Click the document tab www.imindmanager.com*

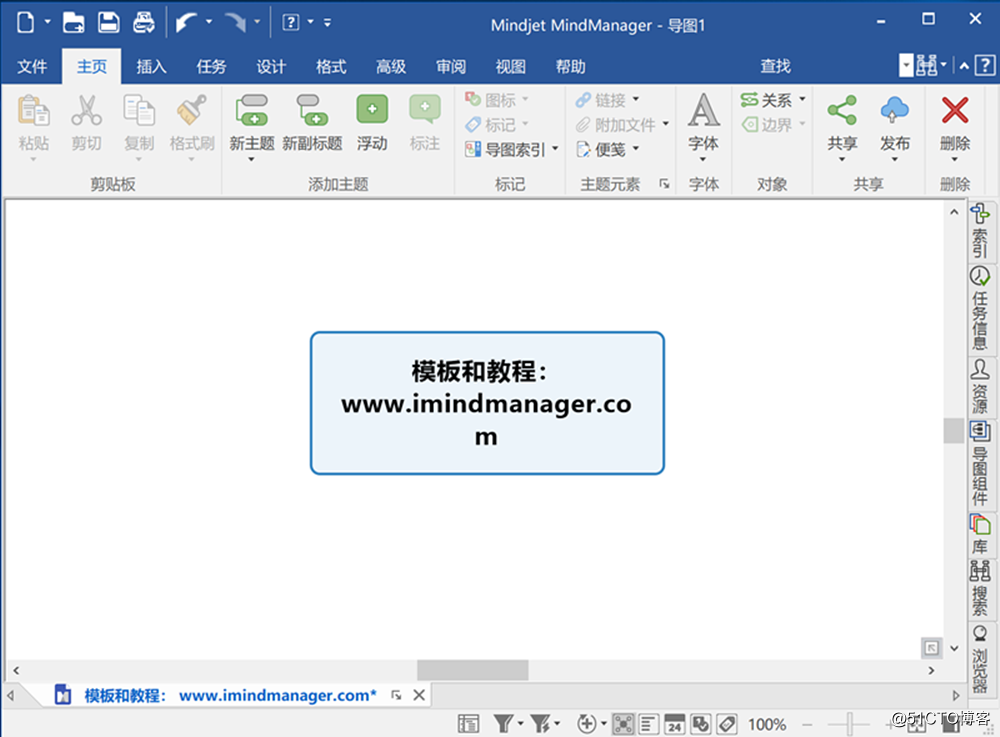pyautogui.click(x=230, y=695)
